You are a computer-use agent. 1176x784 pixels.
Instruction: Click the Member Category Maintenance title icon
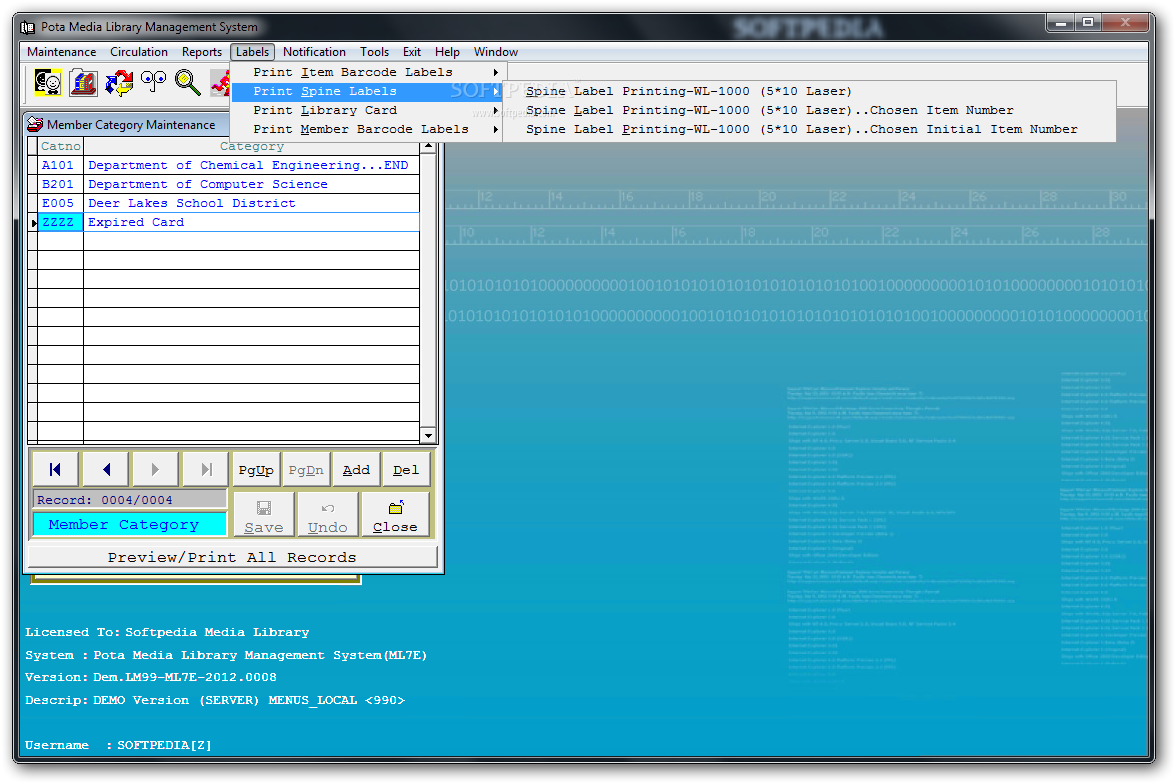coord(35,125)
